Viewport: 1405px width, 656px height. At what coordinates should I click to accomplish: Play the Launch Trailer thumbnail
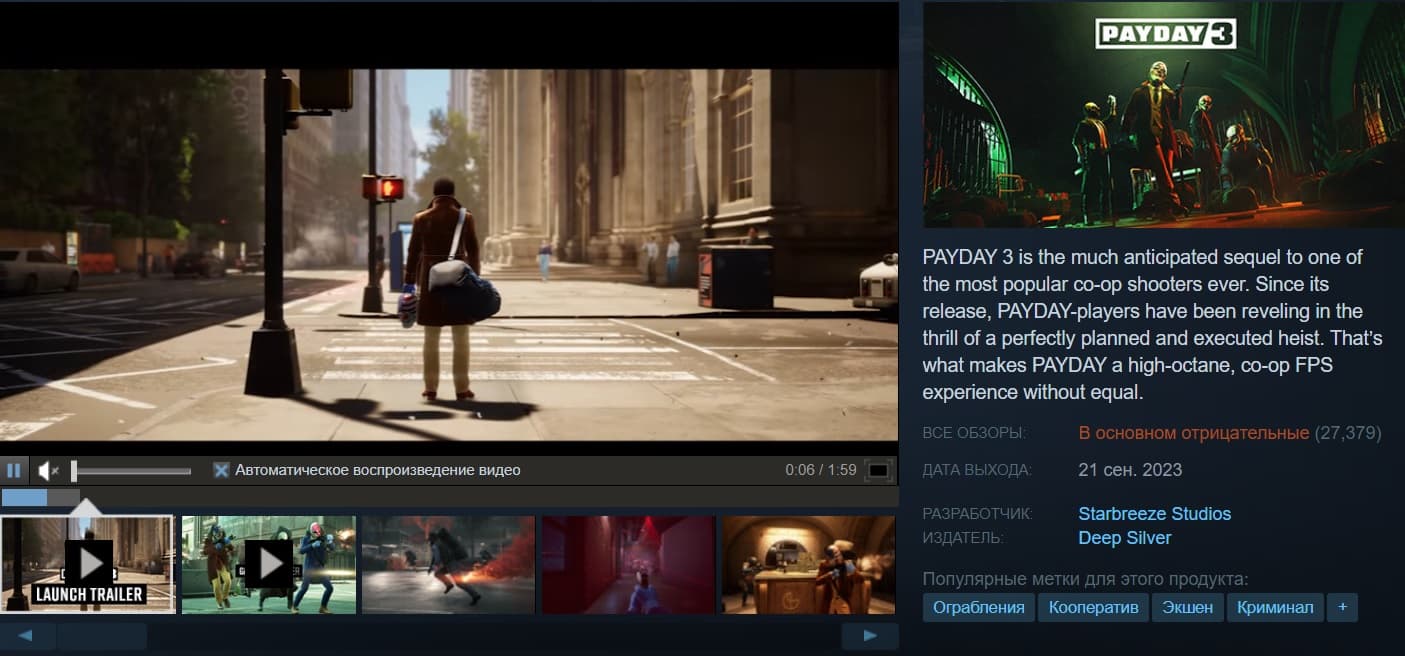pyautogui.click(x=88, y=565)
